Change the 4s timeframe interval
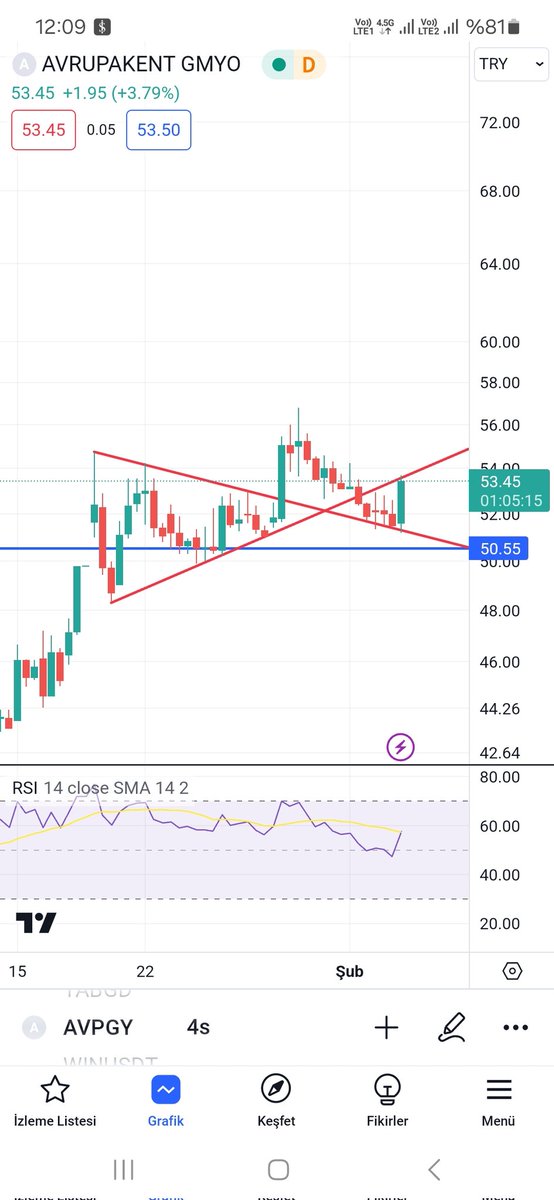The width and height of the screenshot is (554, 1200). point(198,1027)
